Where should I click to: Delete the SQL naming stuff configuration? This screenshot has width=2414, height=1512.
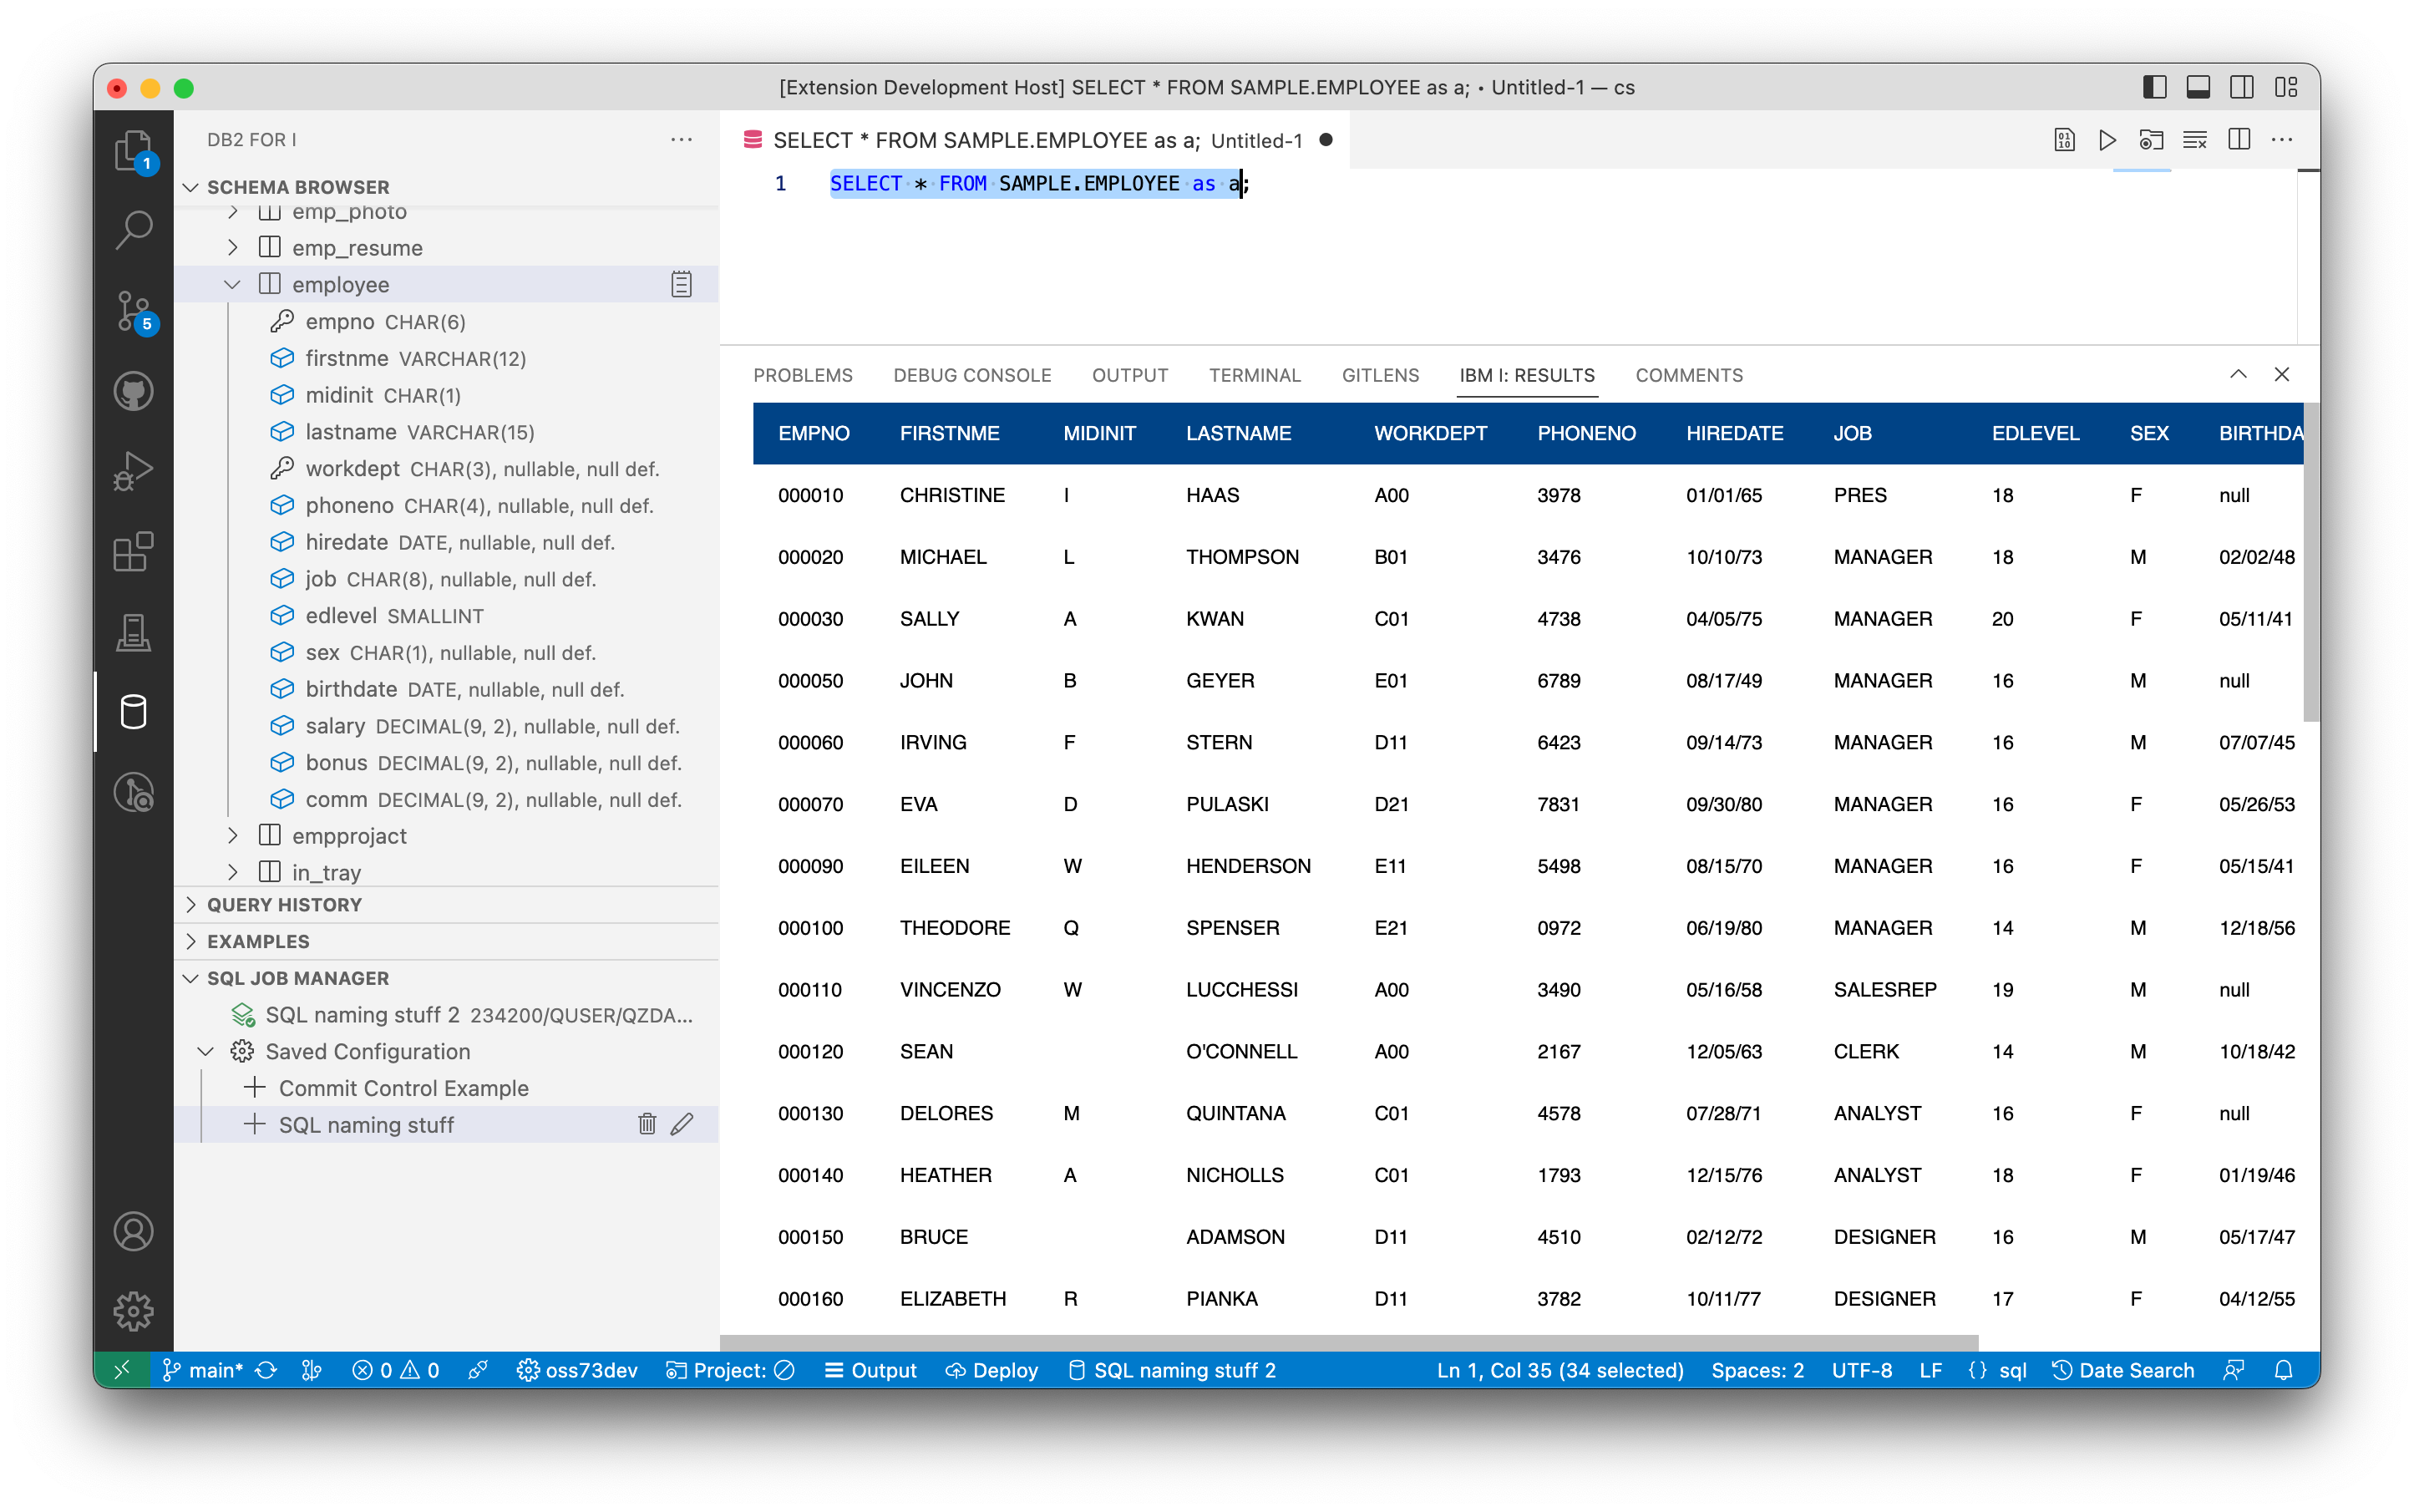647,1124
